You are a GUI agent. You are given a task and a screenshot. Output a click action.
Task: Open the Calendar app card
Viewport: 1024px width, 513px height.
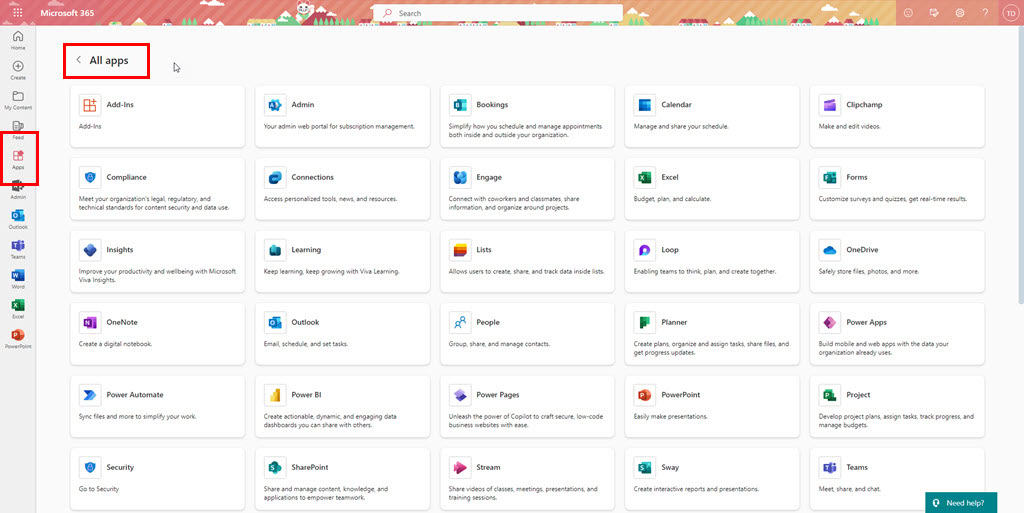tap(712, 116)
